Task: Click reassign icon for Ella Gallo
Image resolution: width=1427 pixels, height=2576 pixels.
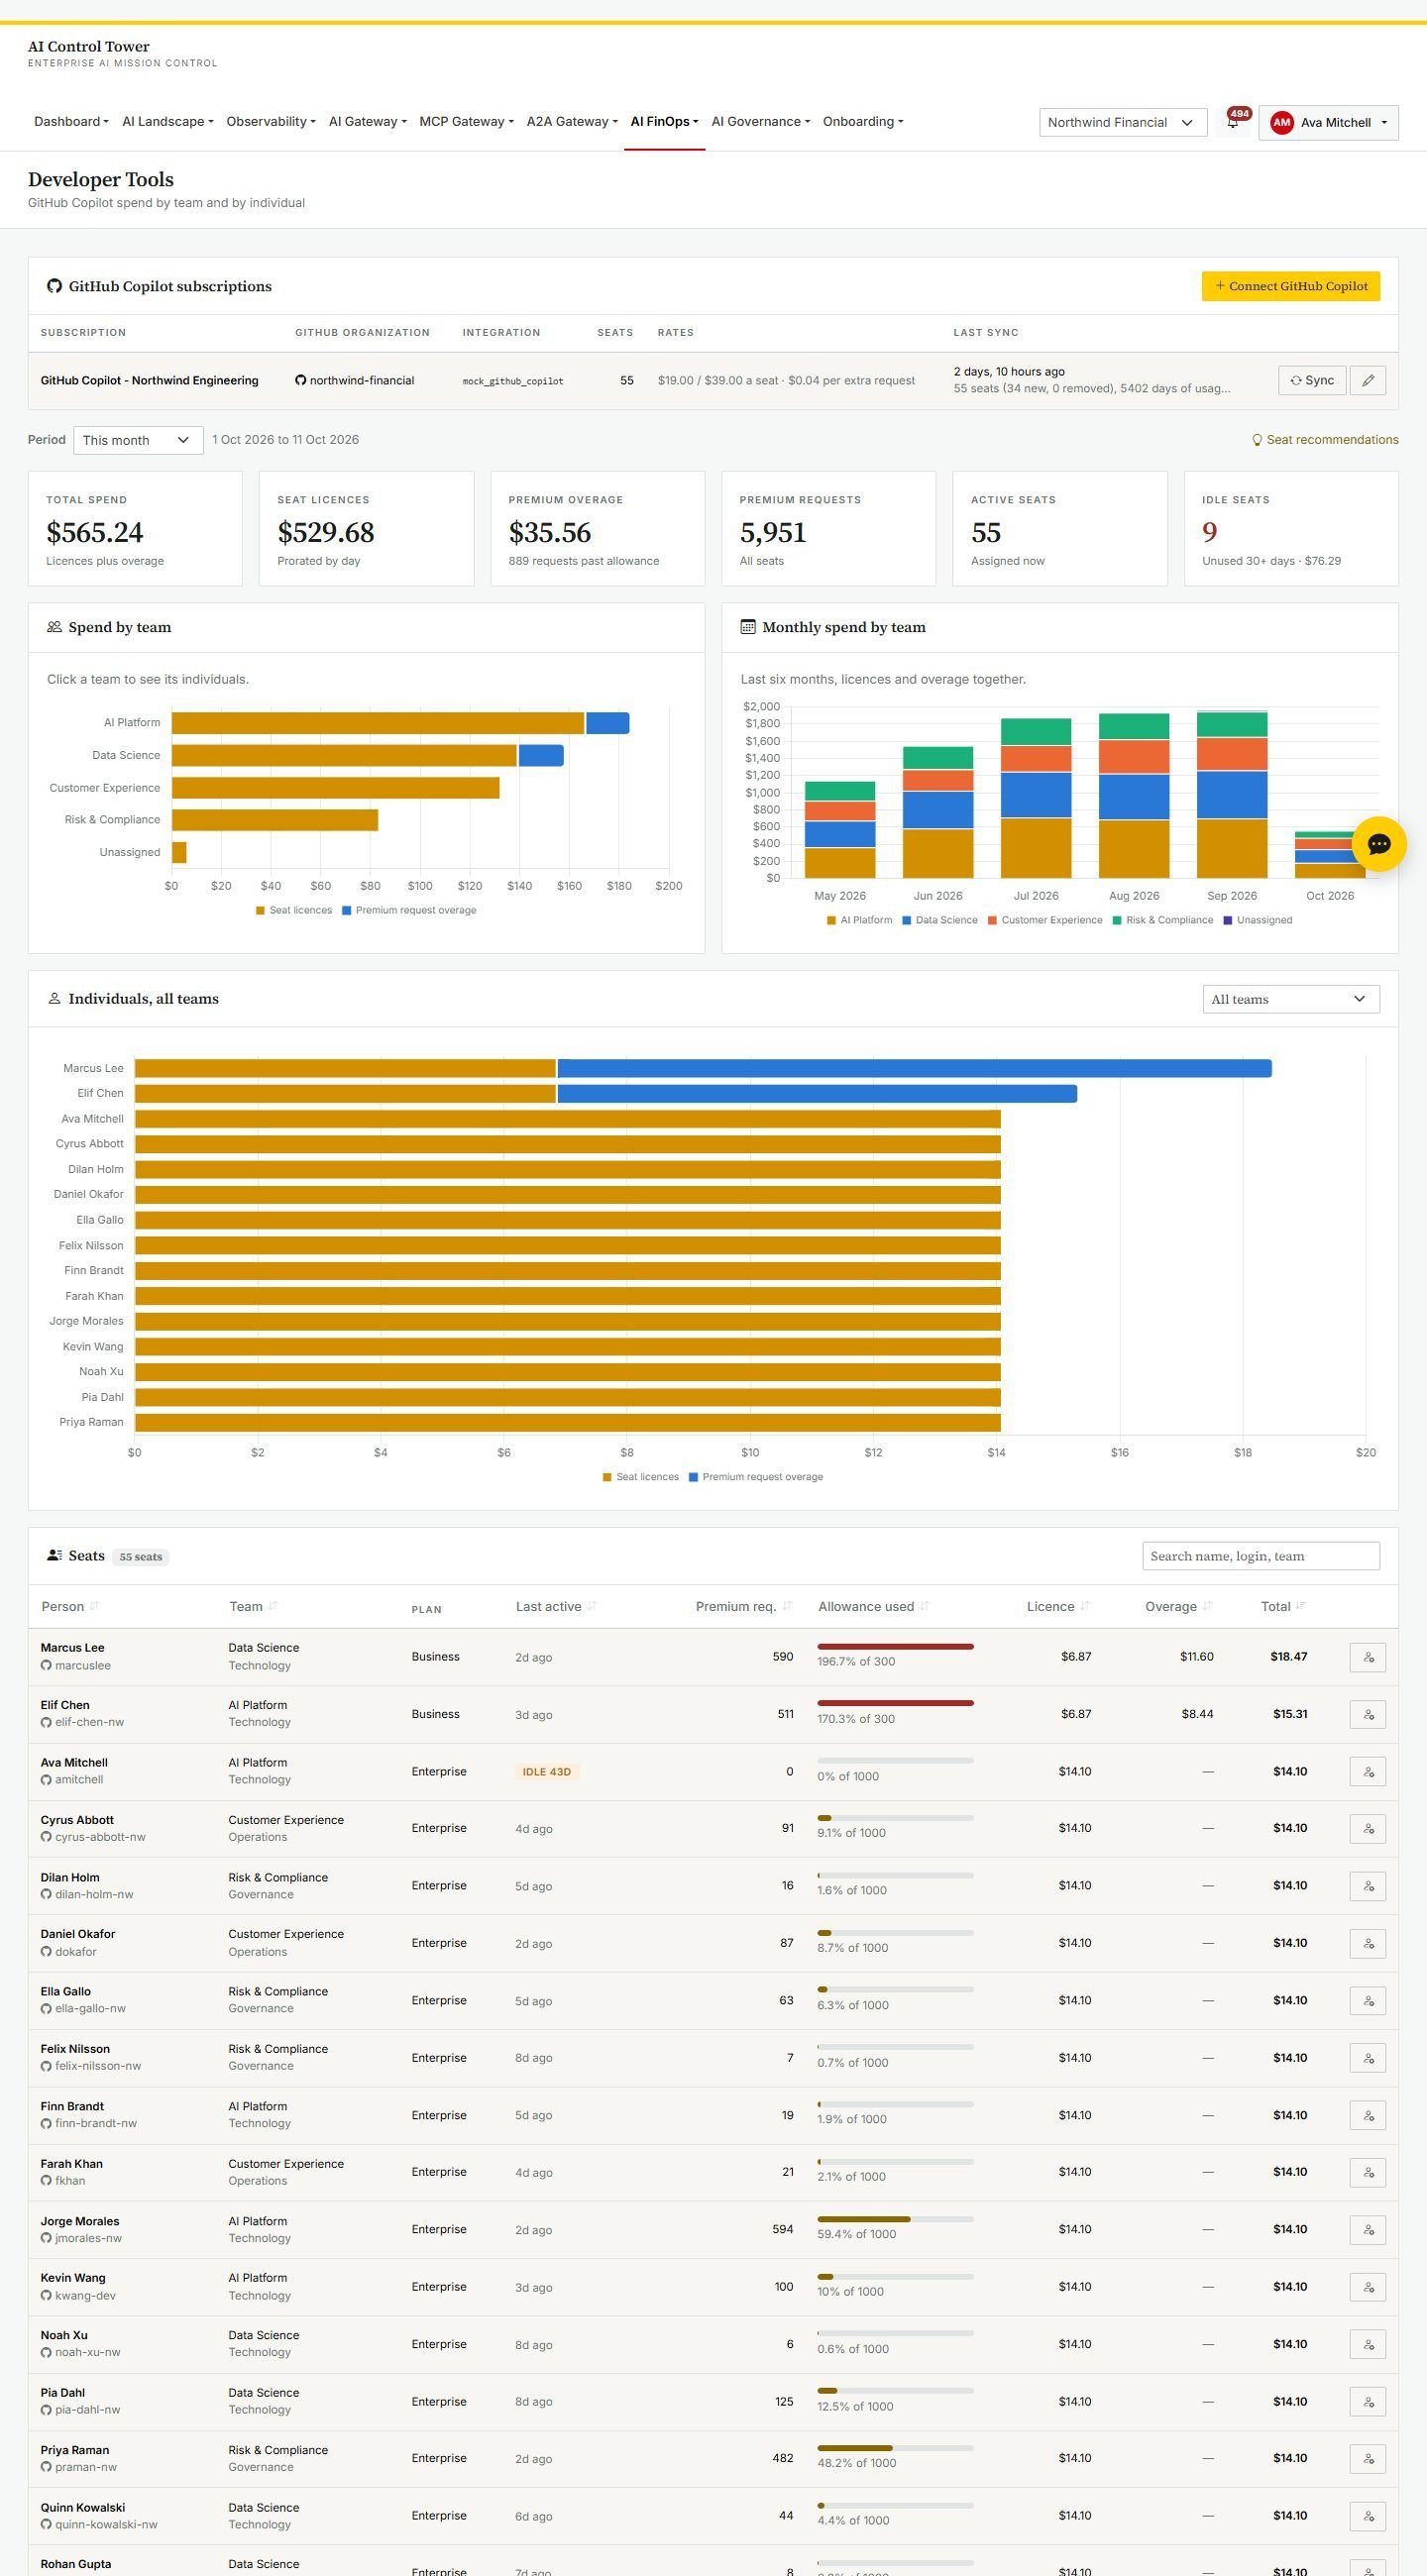Action: [1367, 2000]
